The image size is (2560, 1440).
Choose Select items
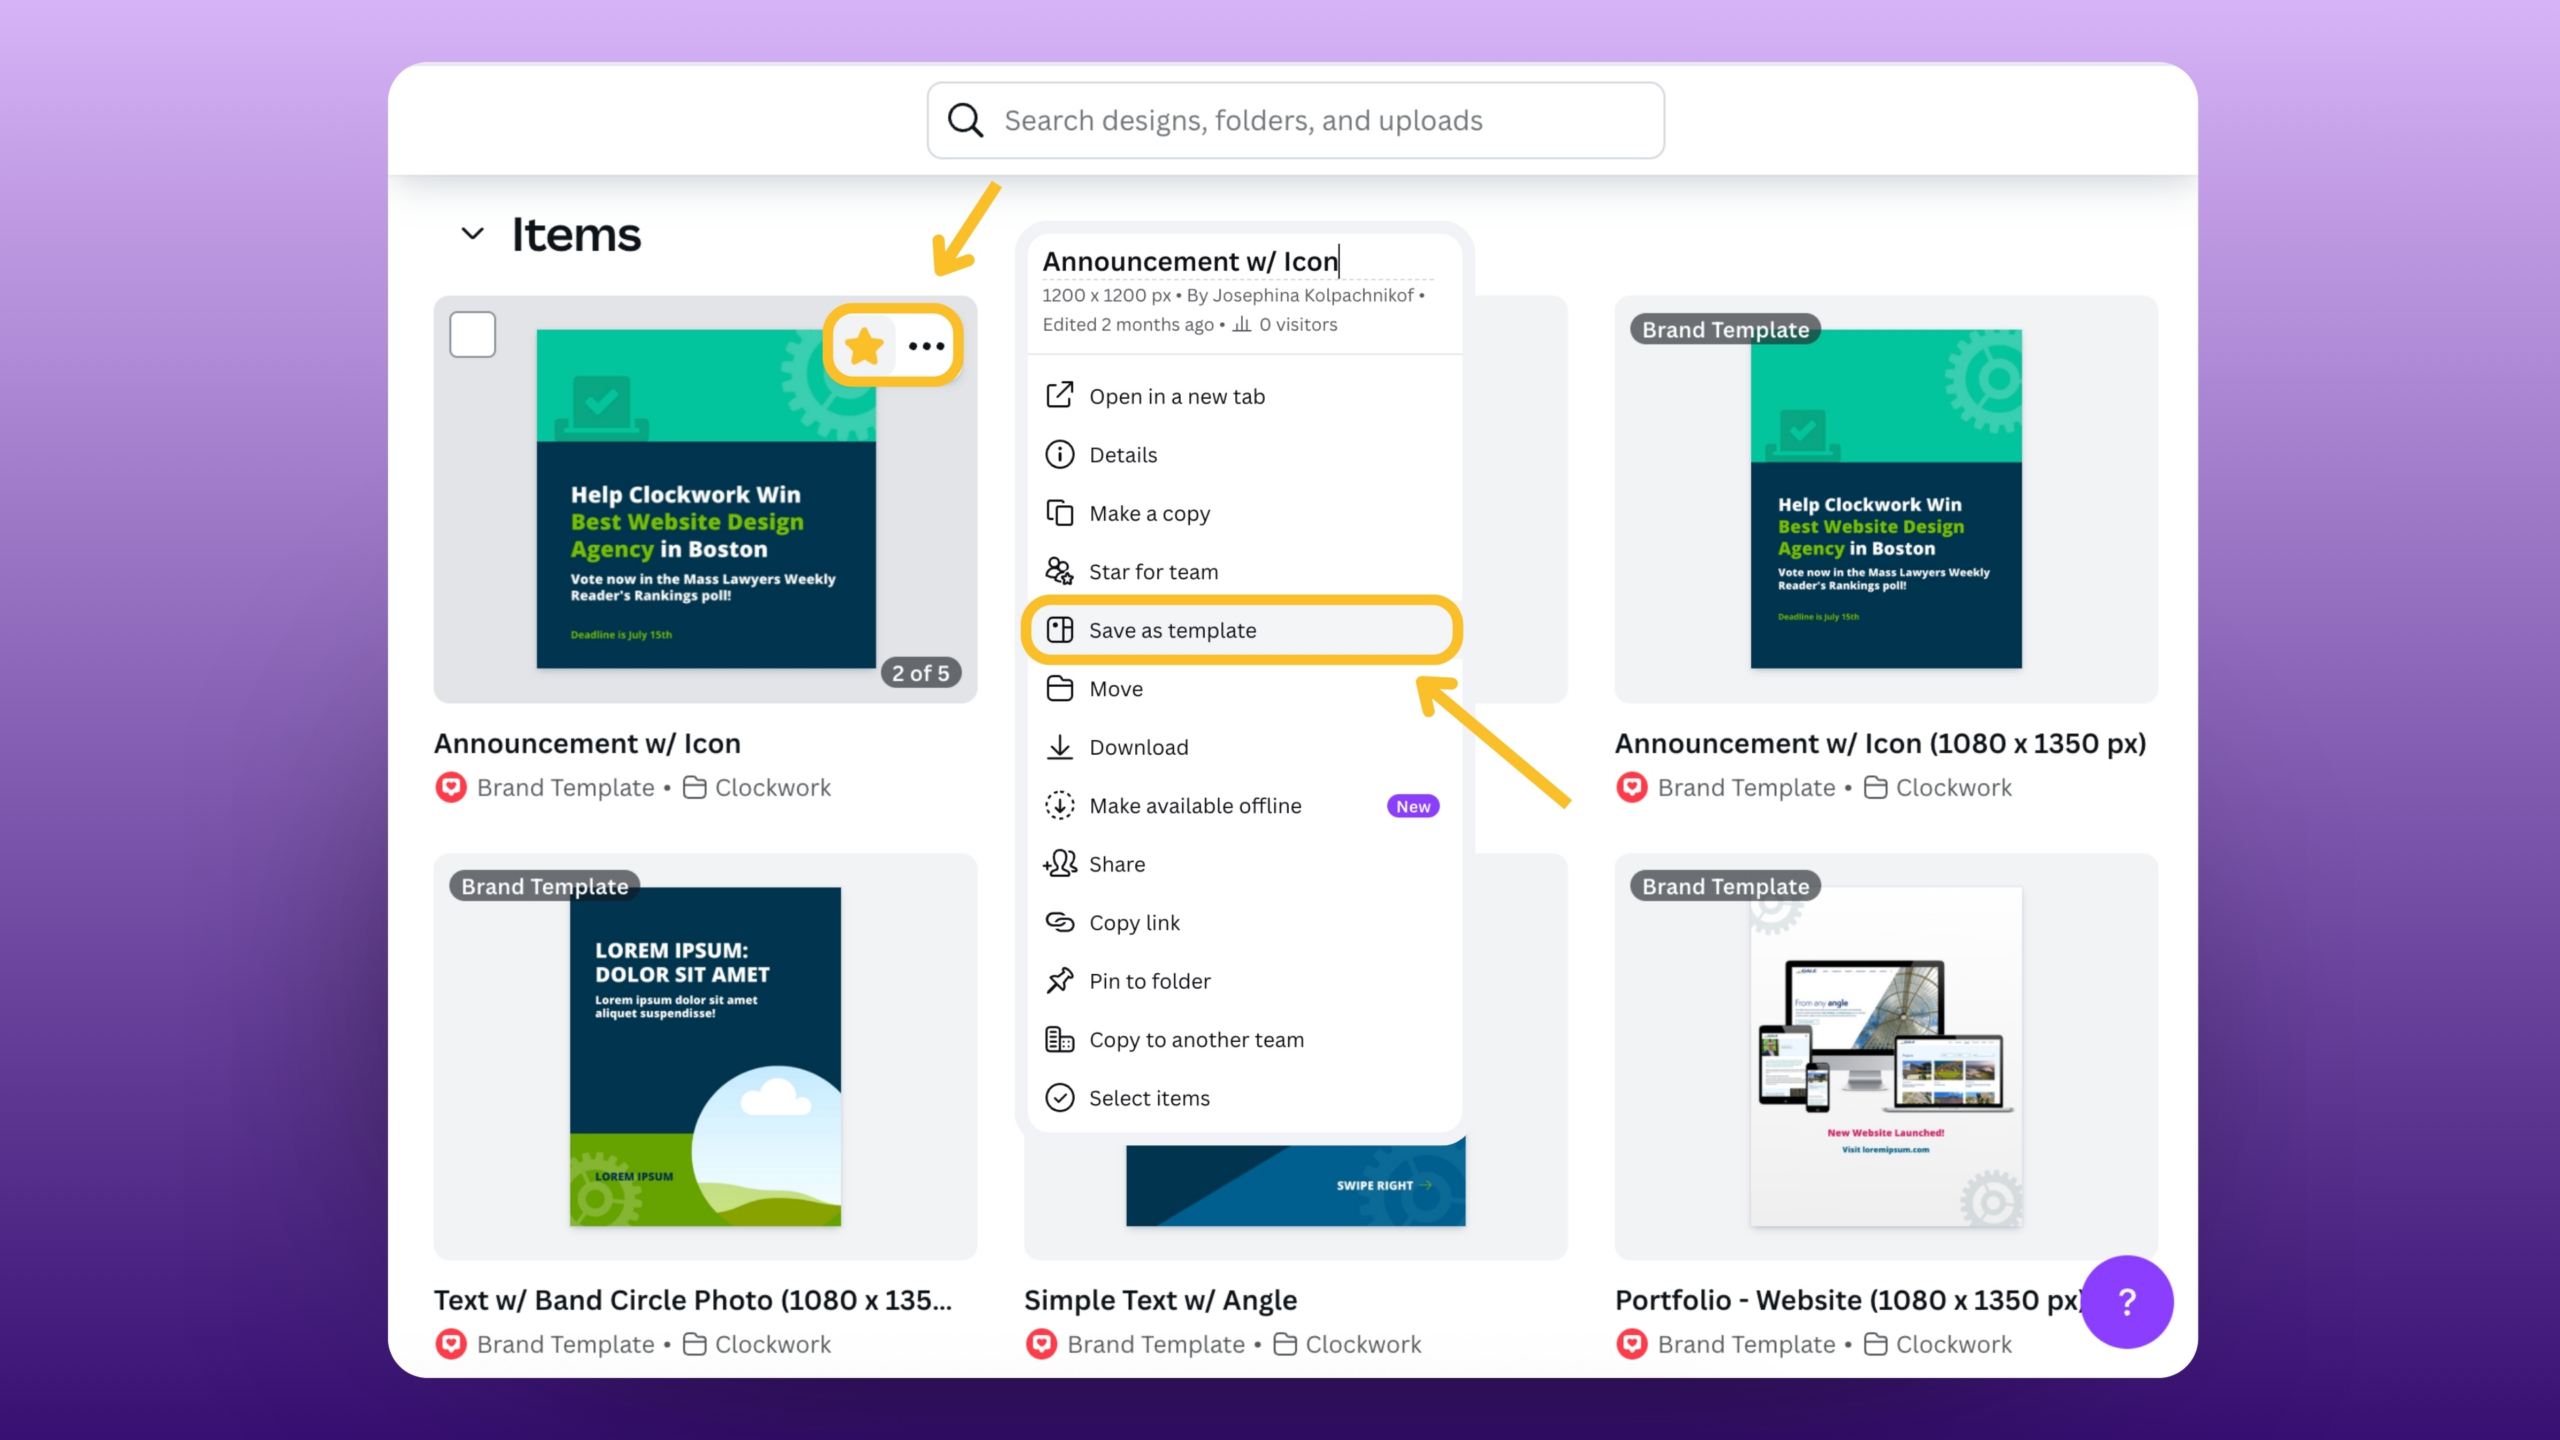1244,1098
